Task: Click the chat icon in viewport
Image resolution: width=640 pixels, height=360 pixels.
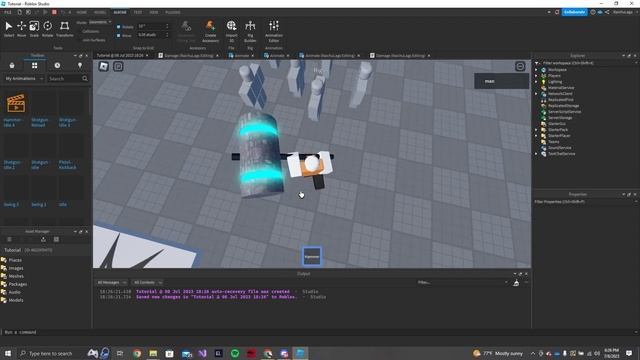Action: click(x=118, y=66)
